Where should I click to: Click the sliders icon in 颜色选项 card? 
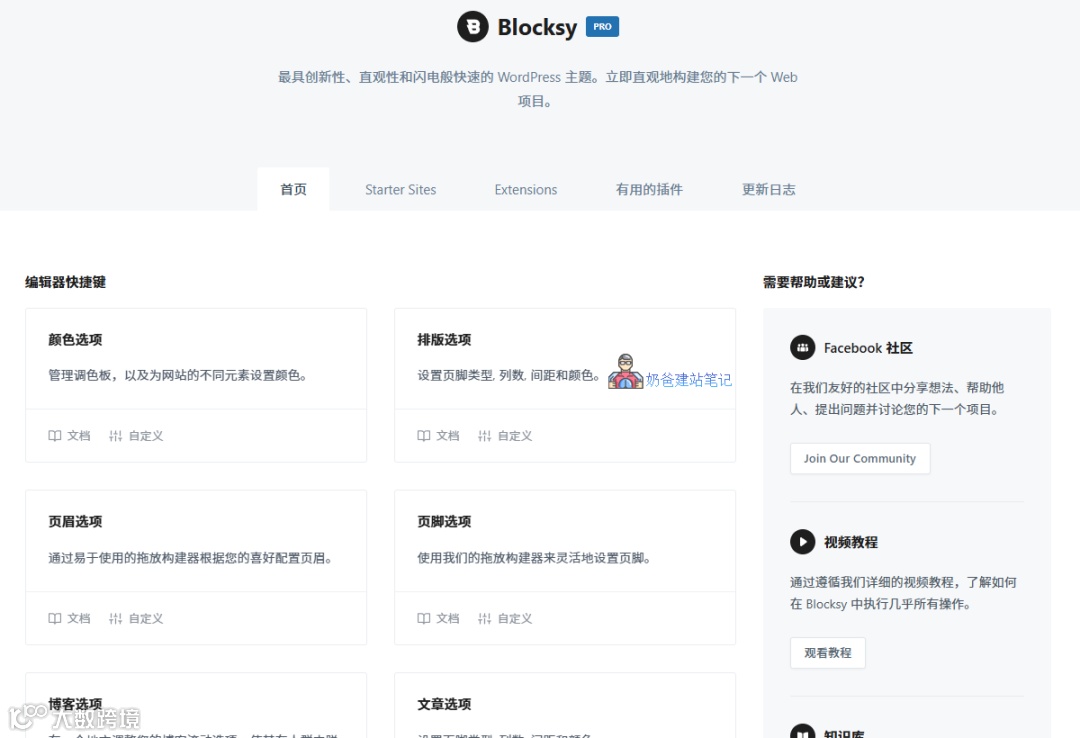(115, 435)
